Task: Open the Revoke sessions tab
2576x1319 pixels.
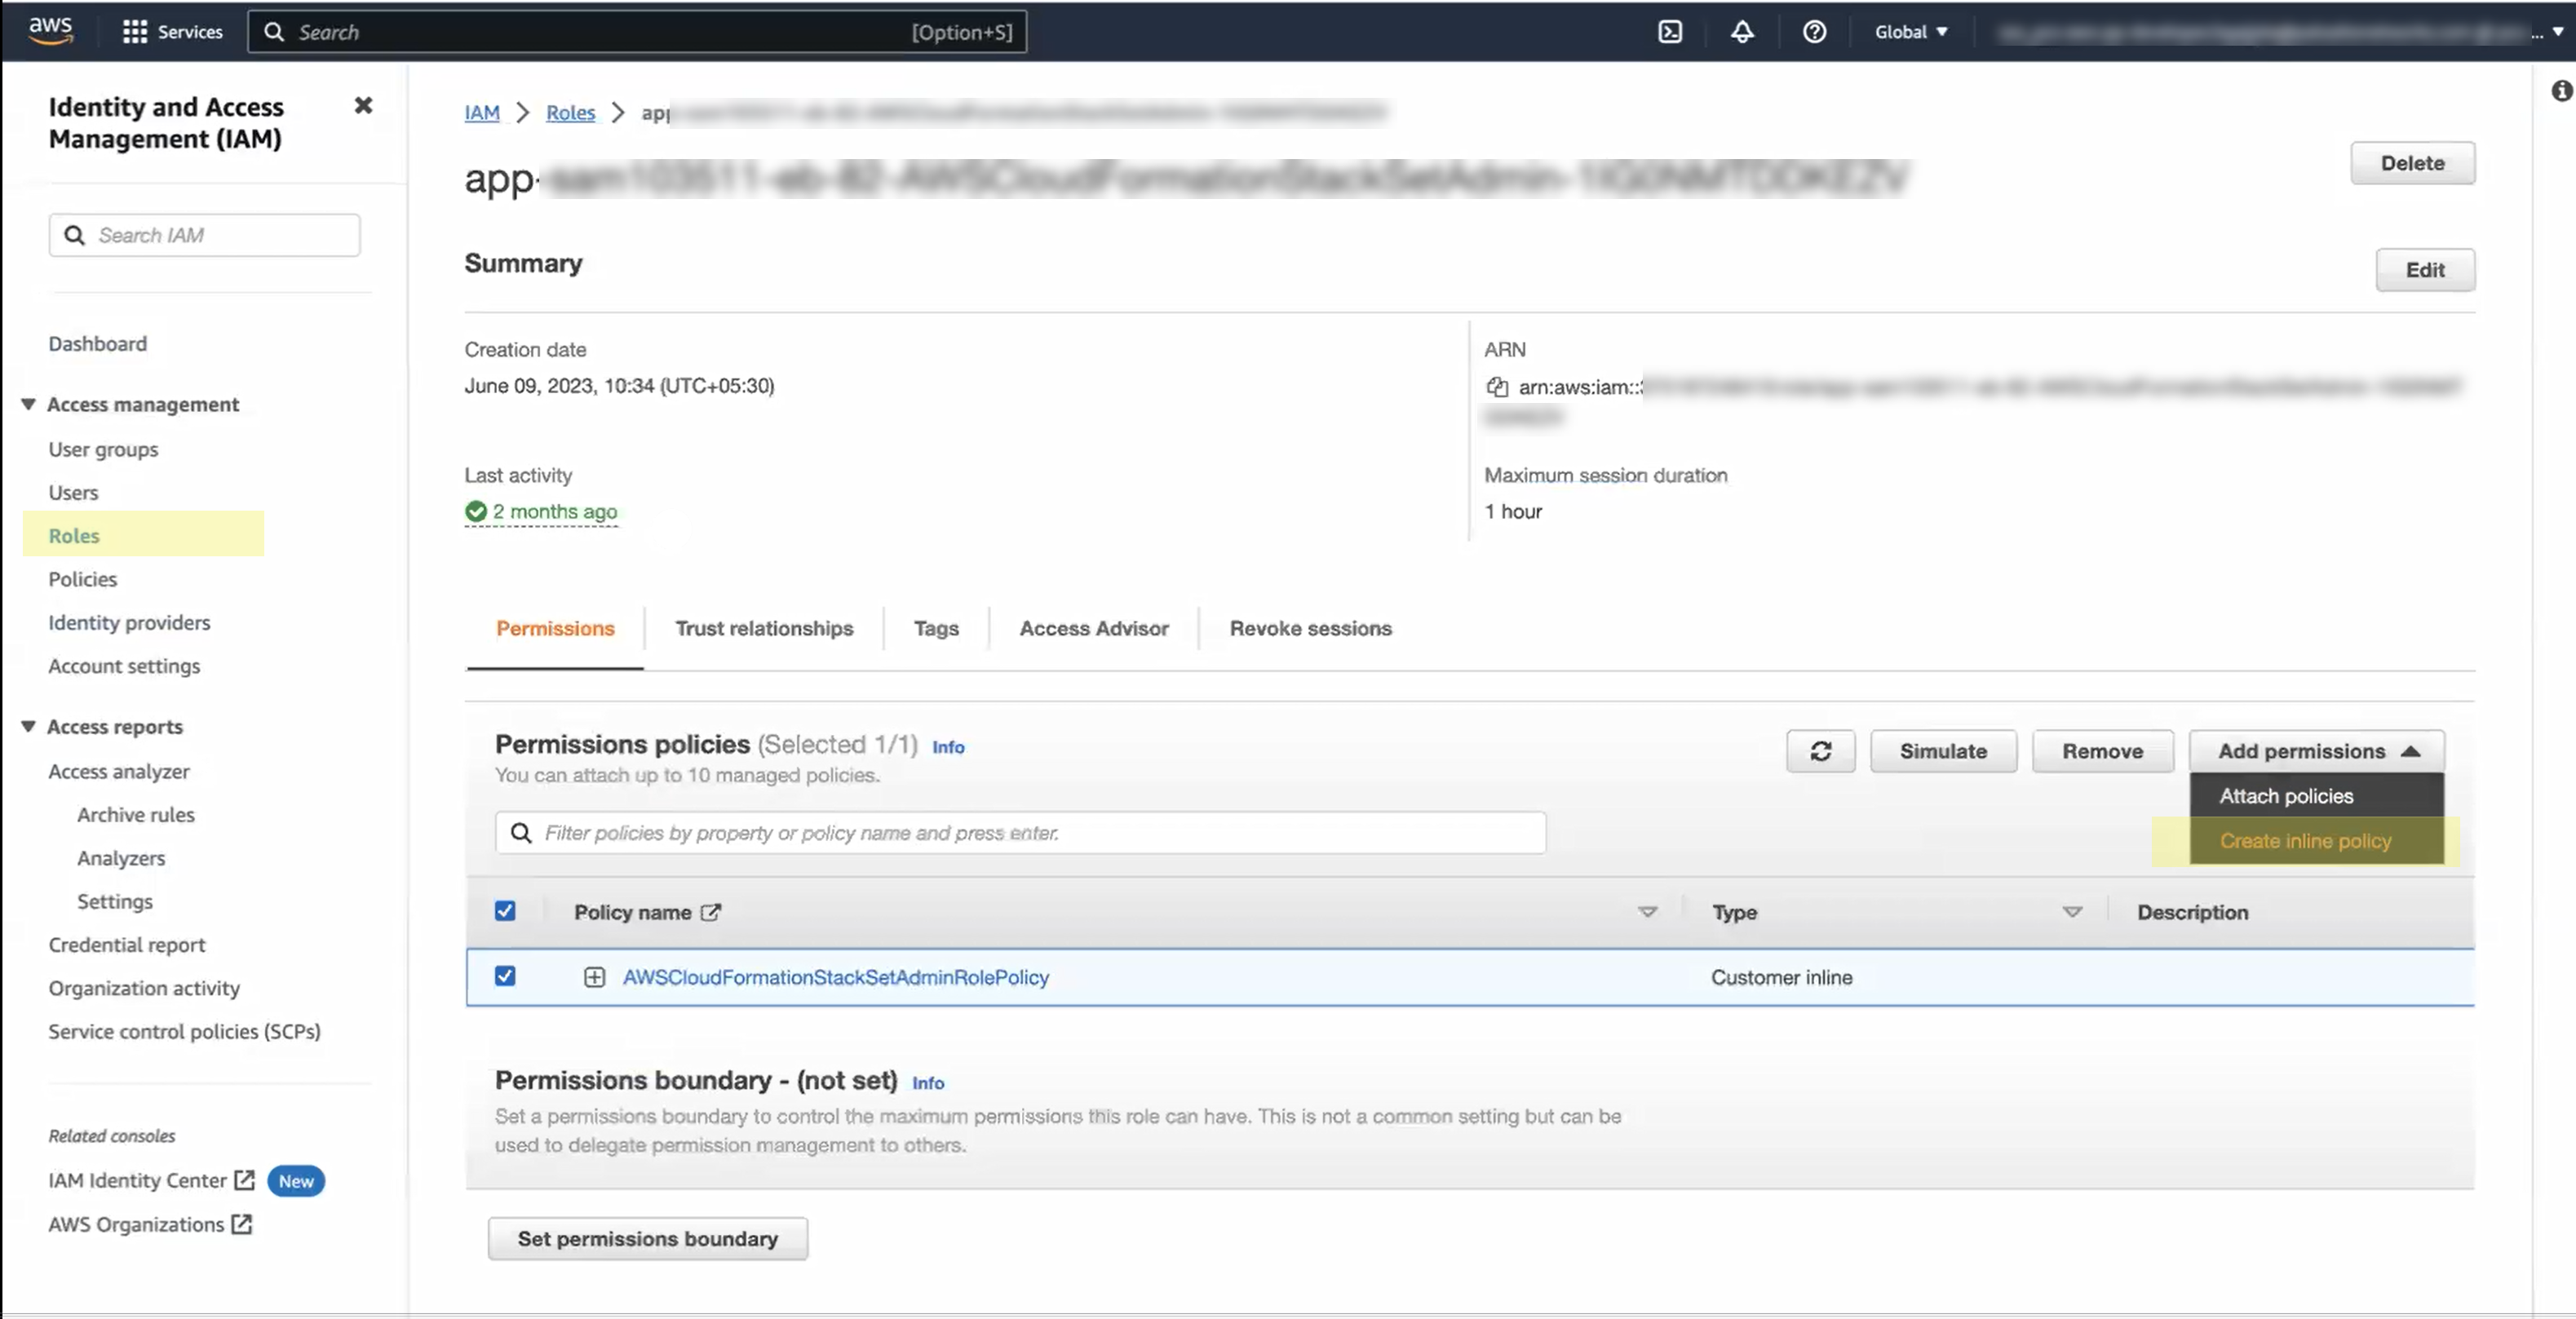Action: (x=1310, y=628)
